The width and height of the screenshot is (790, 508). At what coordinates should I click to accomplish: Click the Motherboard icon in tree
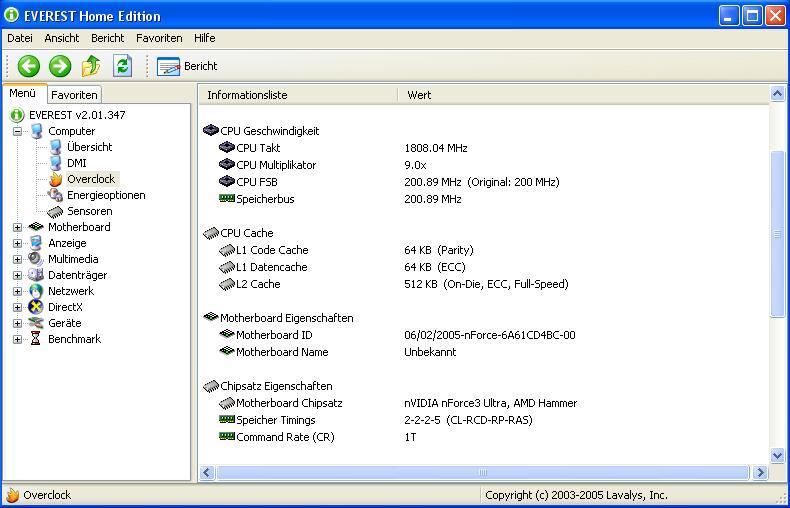(x=36, y=227)
